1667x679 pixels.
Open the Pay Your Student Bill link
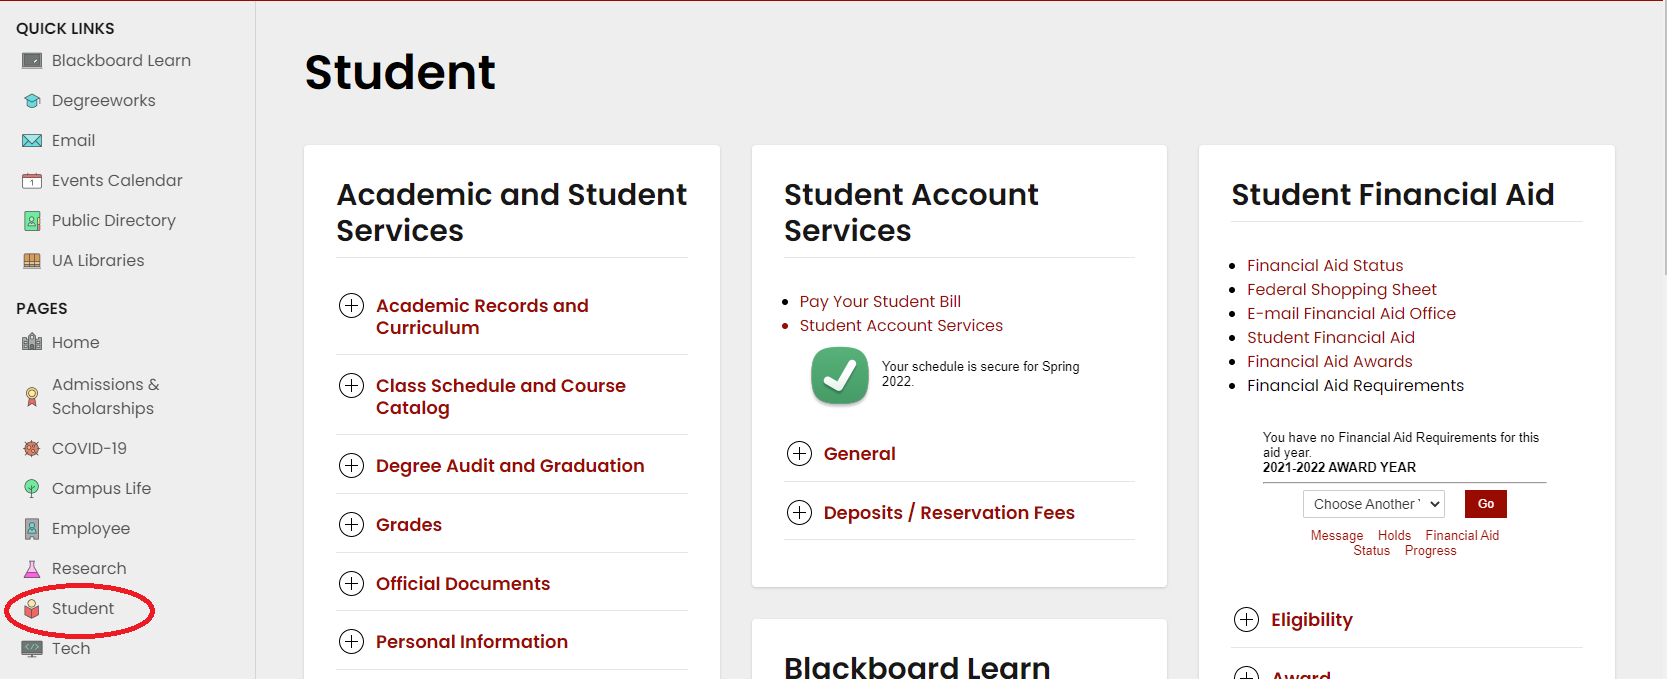pos(880,302)
